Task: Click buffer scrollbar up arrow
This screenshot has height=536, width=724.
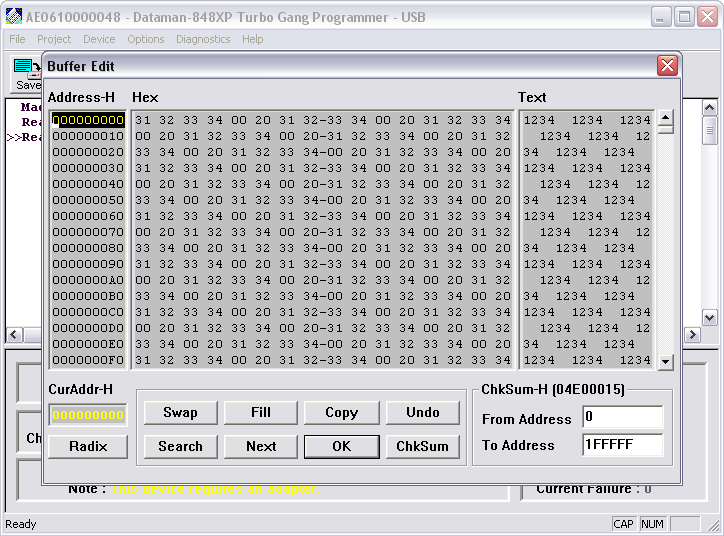Action: point(665,117)
